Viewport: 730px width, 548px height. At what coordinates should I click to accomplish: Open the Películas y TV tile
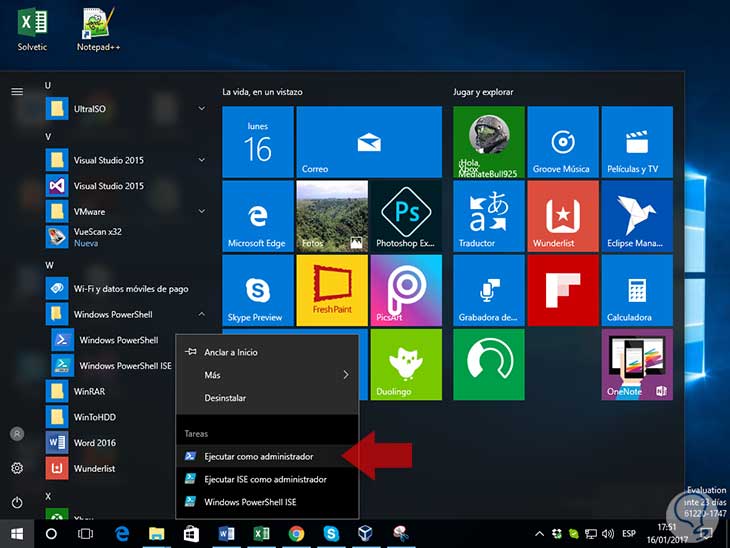coord(637,142)
